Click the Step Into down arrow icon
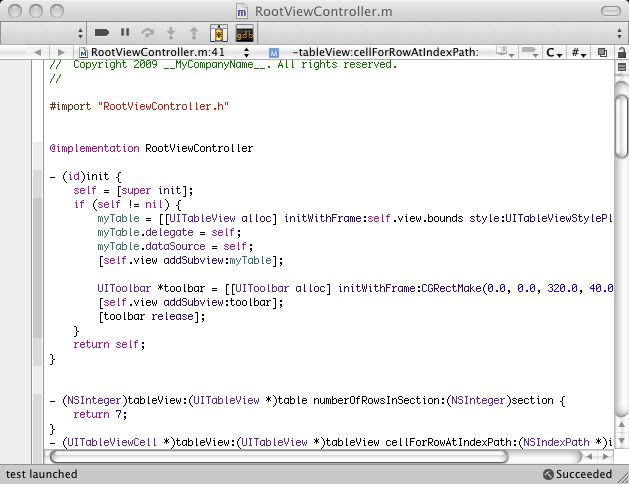The image size is (629, 484). click(171, 33)
